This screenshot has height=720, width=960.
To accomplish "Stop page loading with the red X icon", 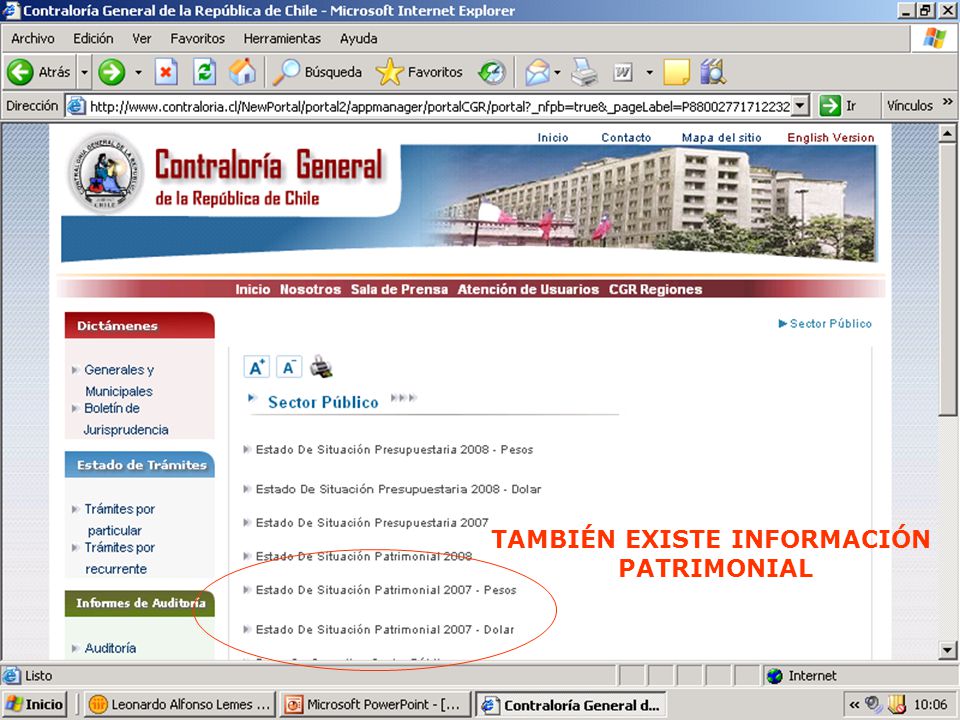I will point(165,72).
